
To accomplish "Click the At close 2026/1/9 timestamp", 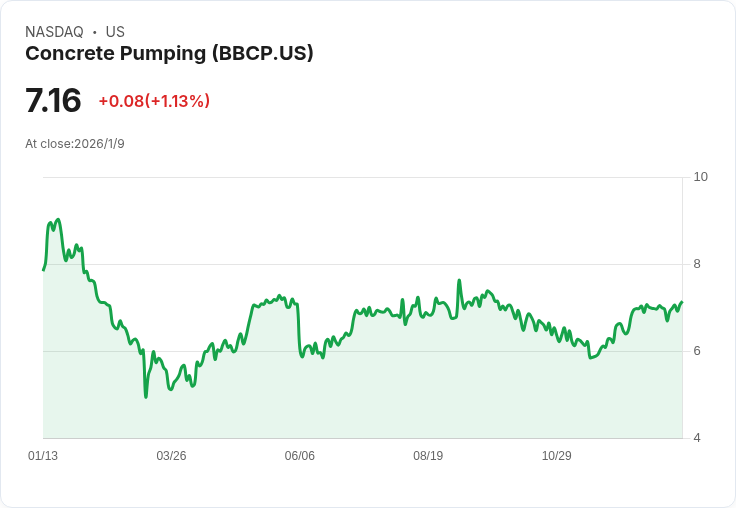I will click(75, 144).
